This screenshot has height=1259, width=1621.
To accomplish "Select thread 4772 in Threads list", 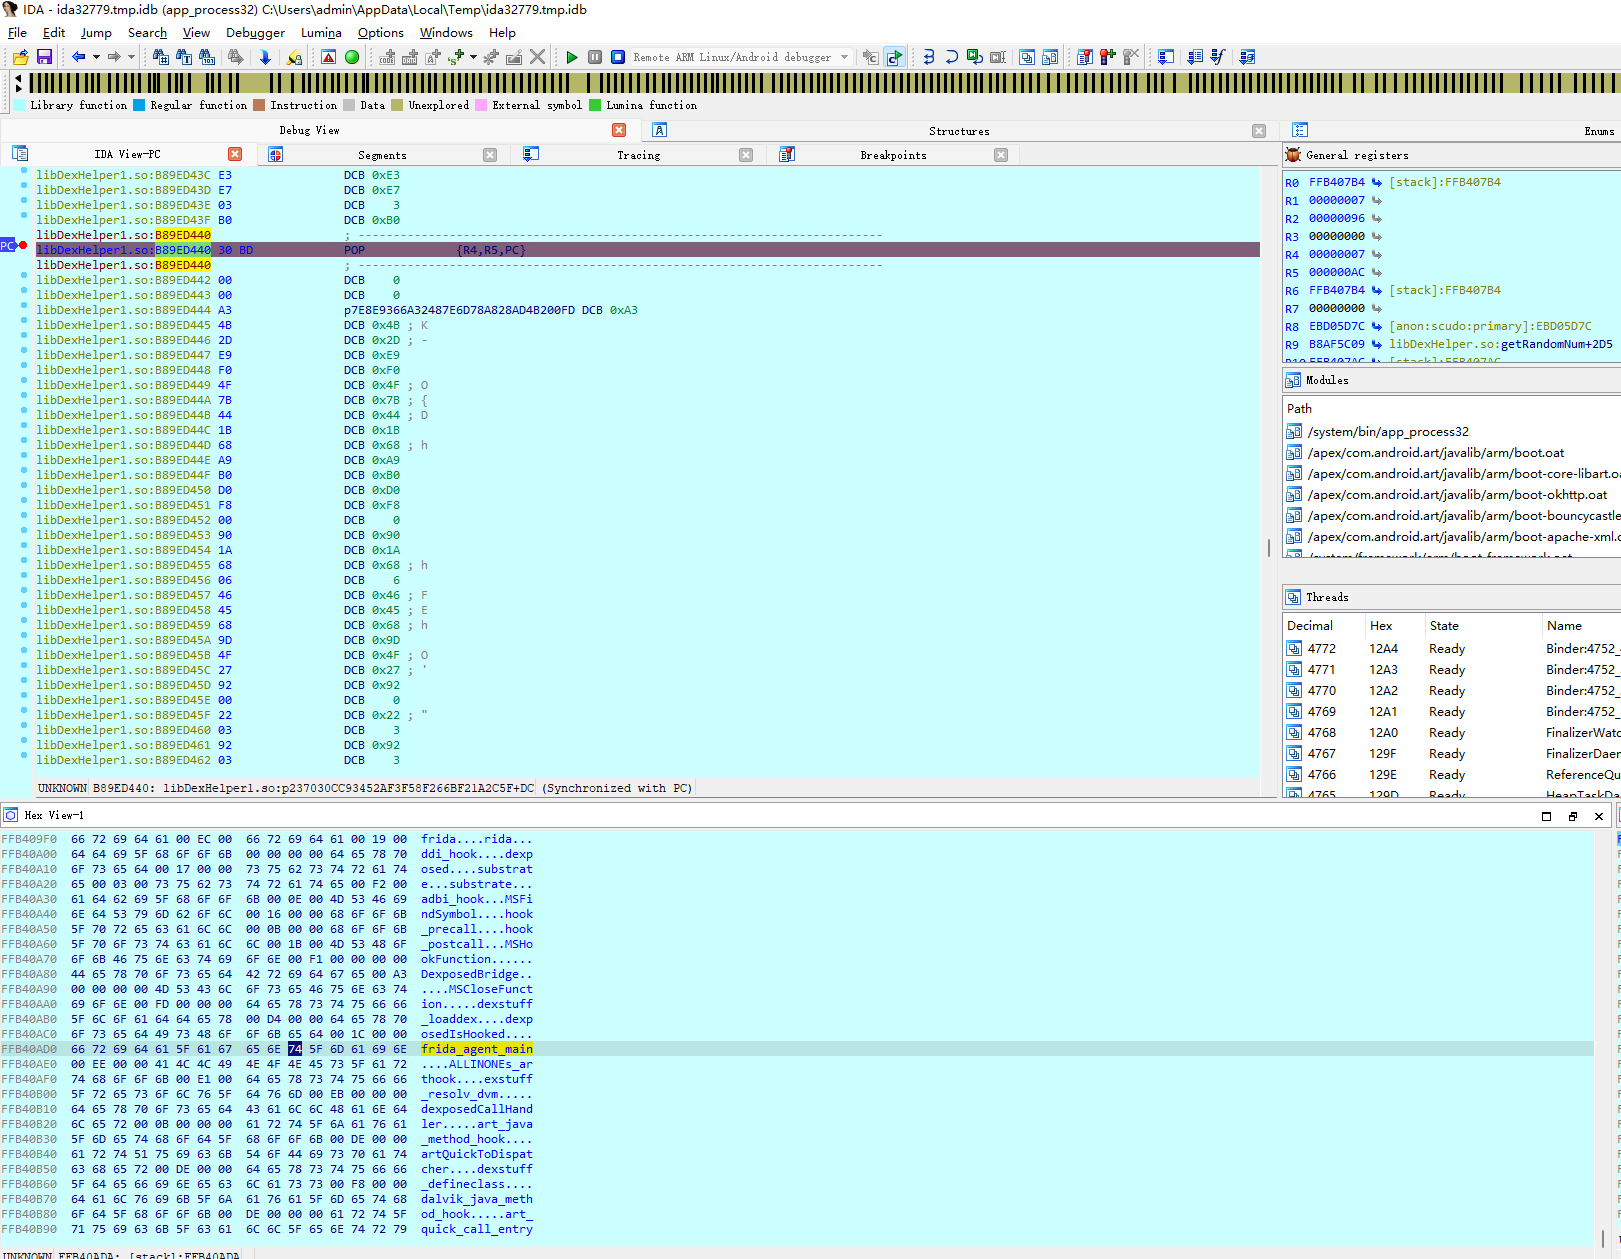I will click(x=1321, y=649).
